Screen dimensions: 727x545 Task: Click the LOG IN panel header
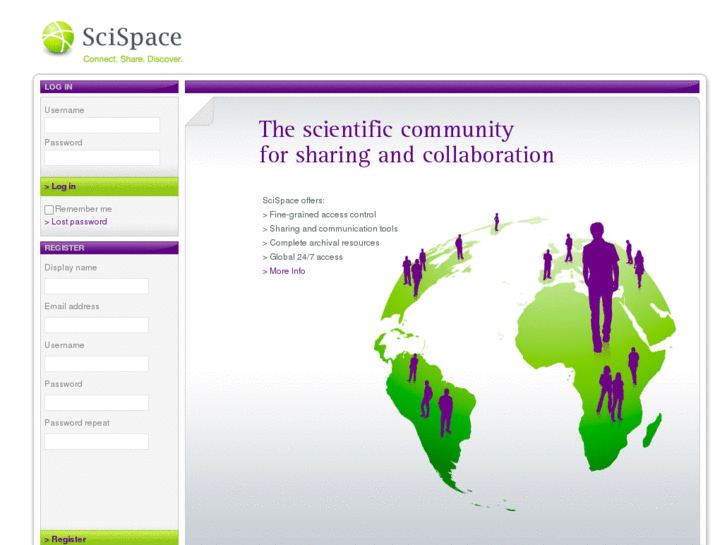[109, 87]
